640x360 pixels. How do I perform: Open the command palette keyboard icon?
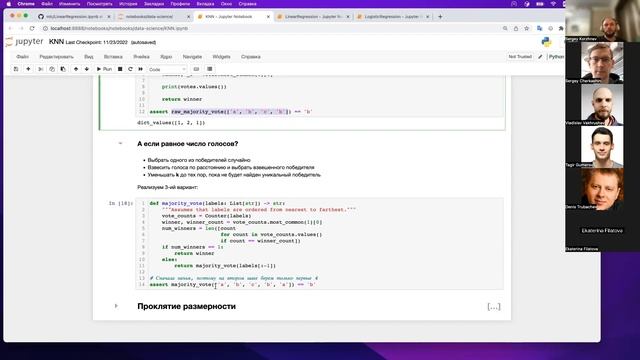coord(196,69)
